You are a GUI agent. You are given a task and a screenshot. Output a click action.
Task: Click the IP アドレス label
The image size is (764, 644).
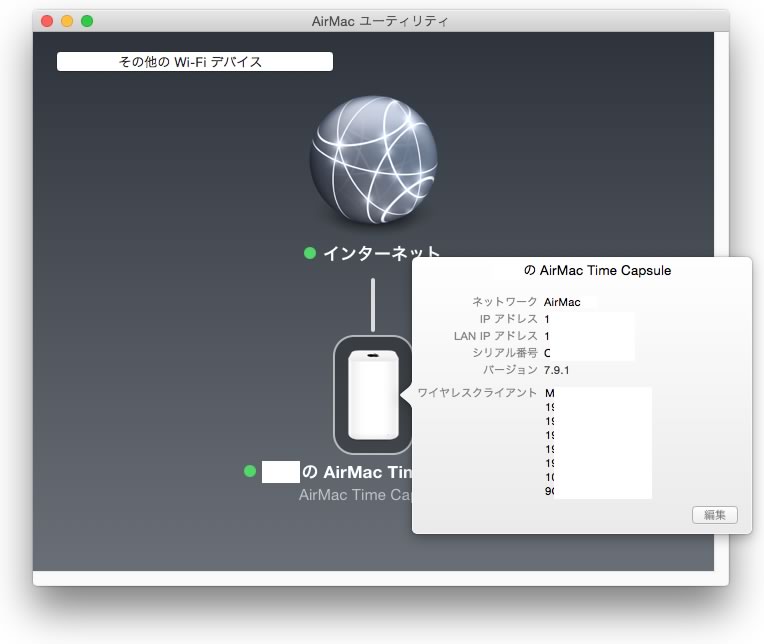tap(508, 319)
